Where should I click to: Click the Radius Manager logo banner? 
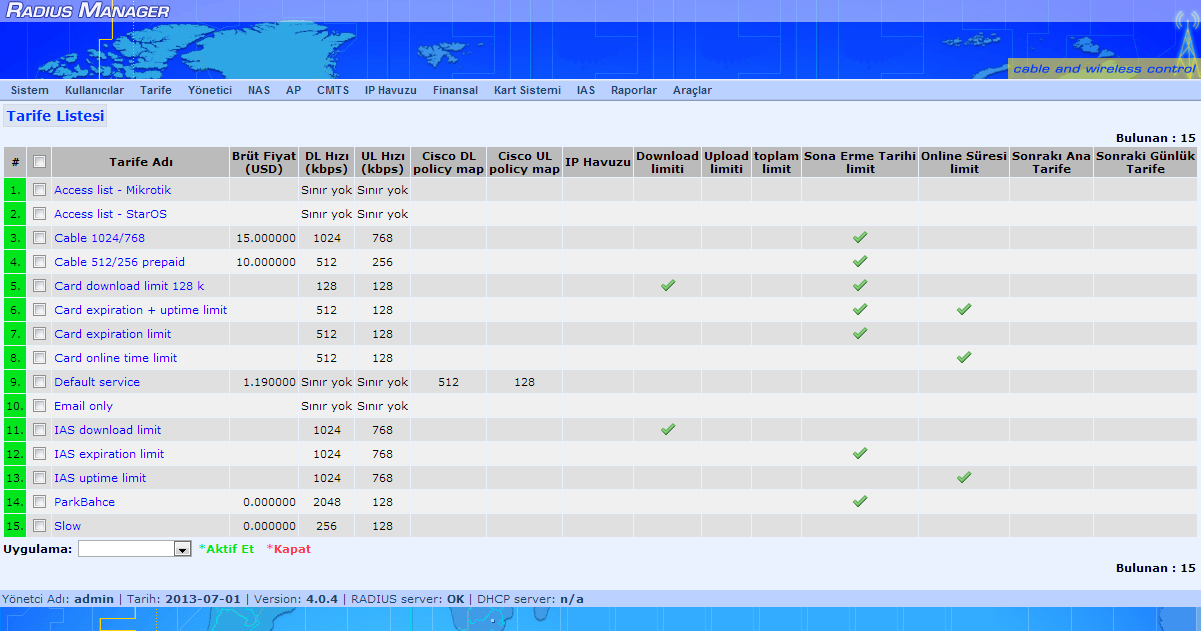click(x=90, y=10)
